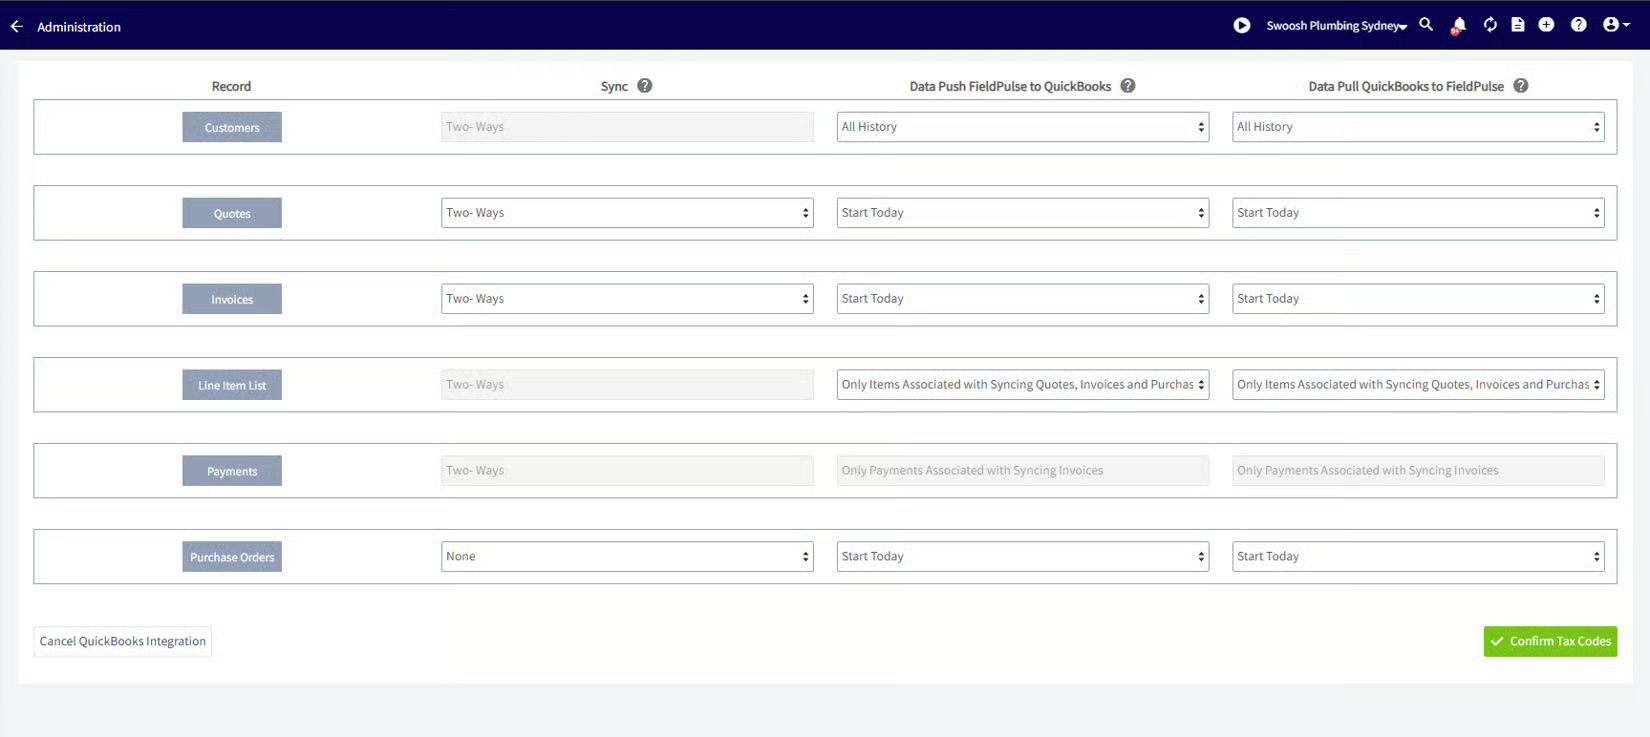The image size is (1650, 737).
Task: Open Invoices Data Pull Start Today dropdown
Action: point(1418,299)
